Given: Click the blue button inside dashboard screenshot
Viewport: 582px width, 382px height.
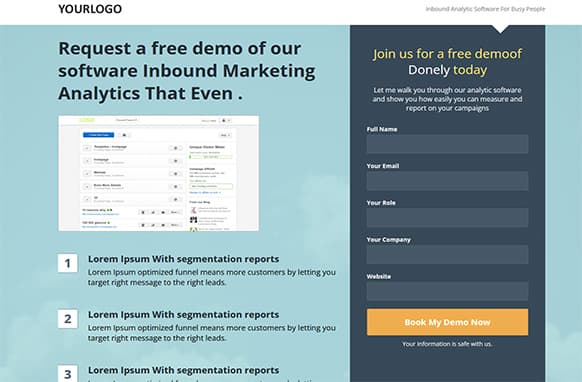Looking at the screenshot, I should tap(98, 135).
